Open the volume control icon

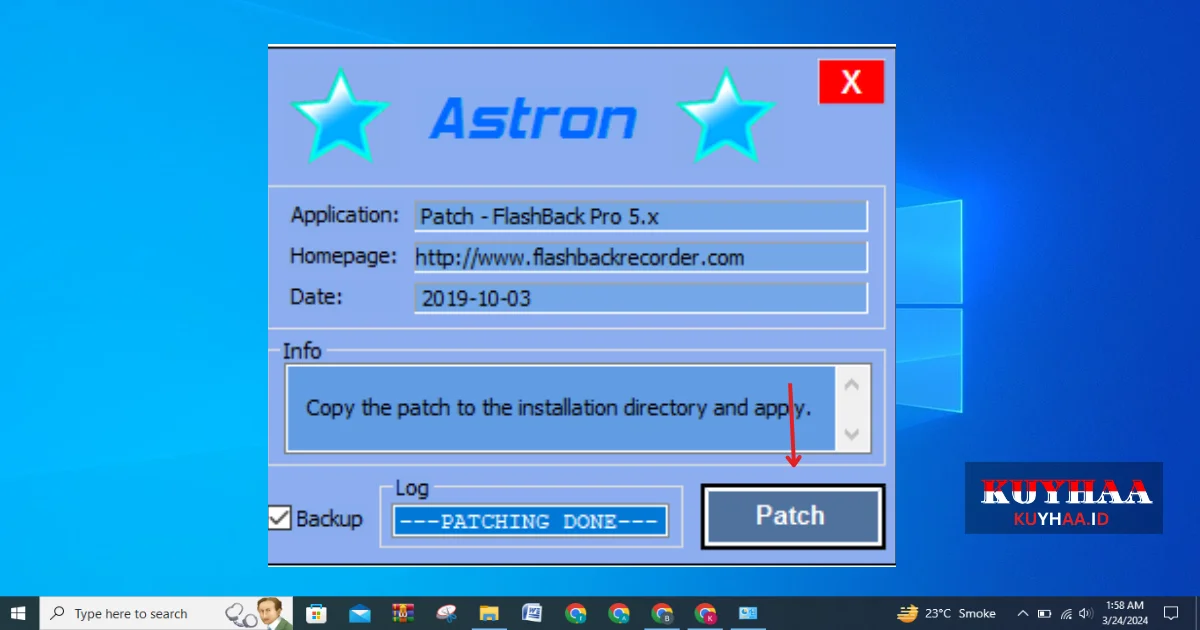tap(1086, 613)
